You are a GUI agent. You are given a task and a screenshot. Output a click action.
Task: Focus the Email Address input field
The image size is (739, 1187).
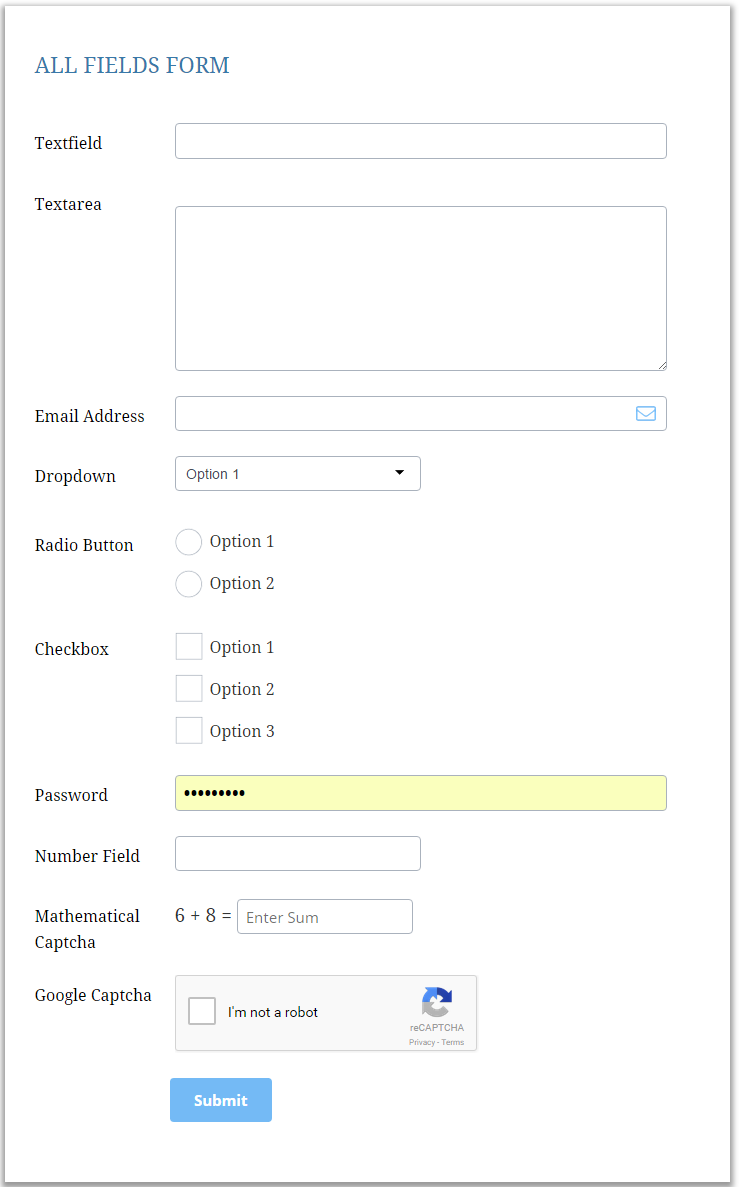[x=400, y=414]
